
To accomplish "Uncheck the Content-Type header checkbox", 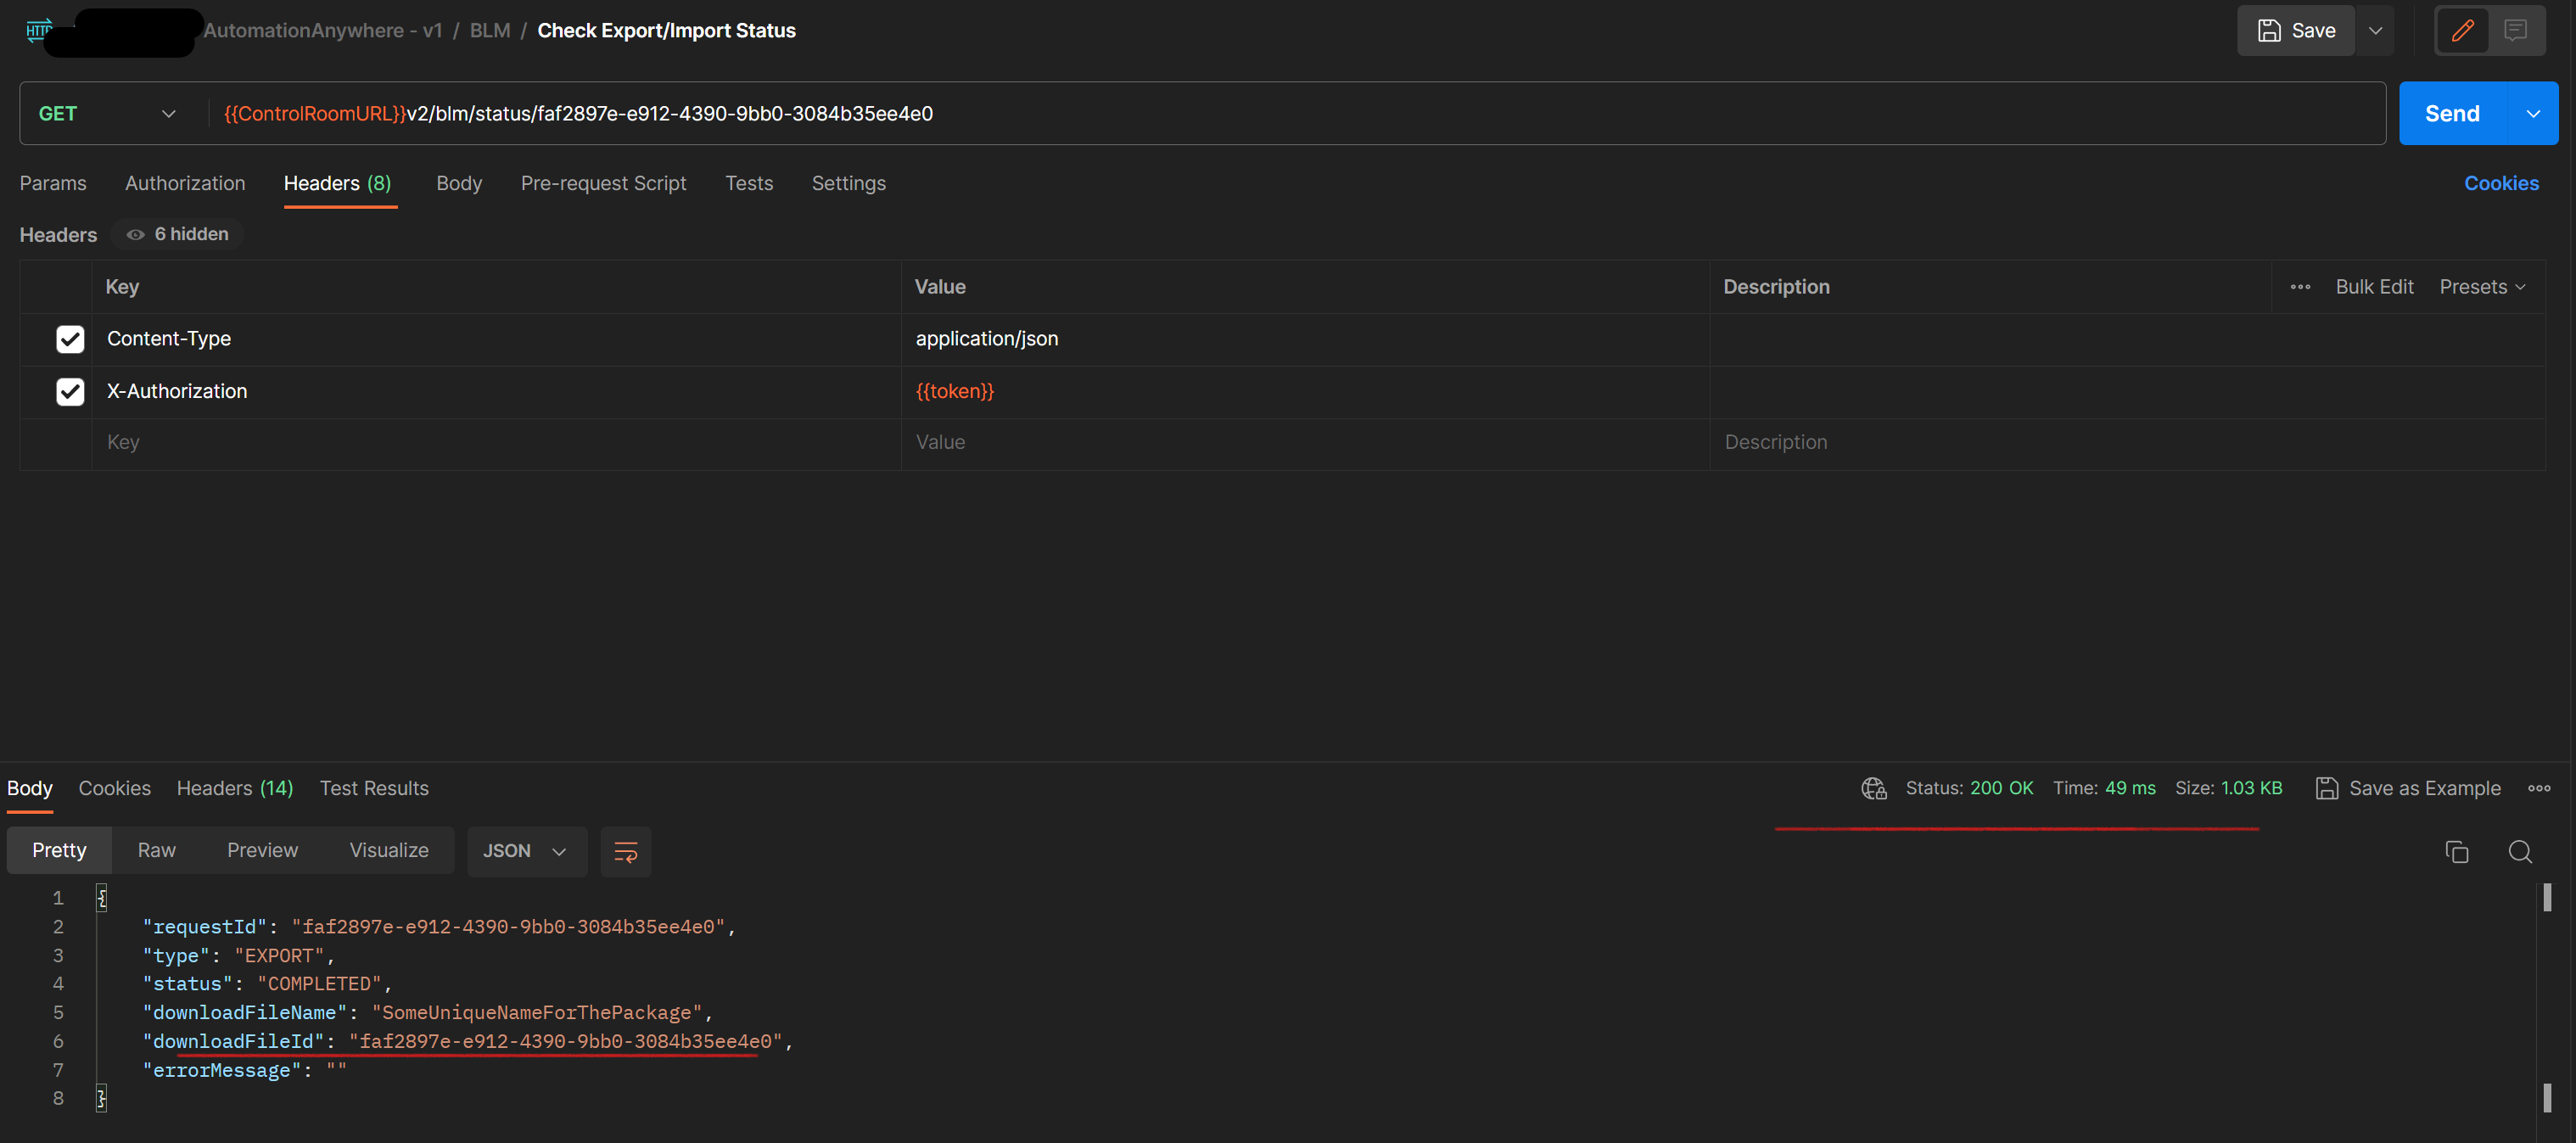I will [70, 339].
